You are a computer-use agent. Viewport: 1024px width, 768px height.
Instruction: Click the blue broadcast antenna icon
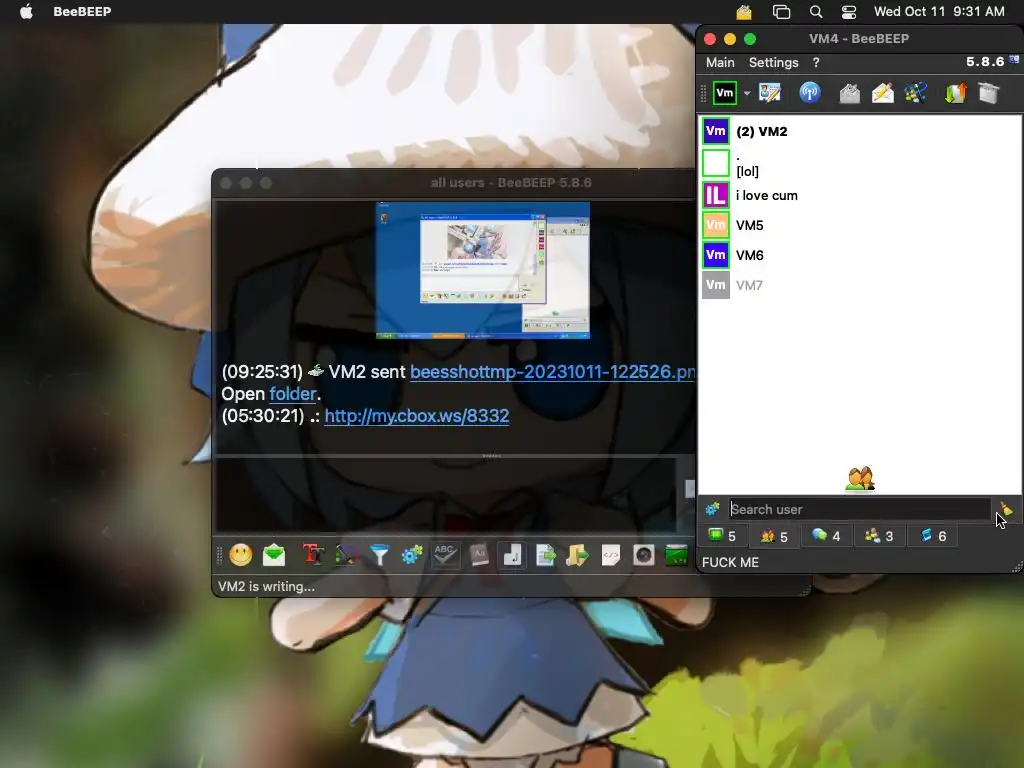(x=810, y=93)
